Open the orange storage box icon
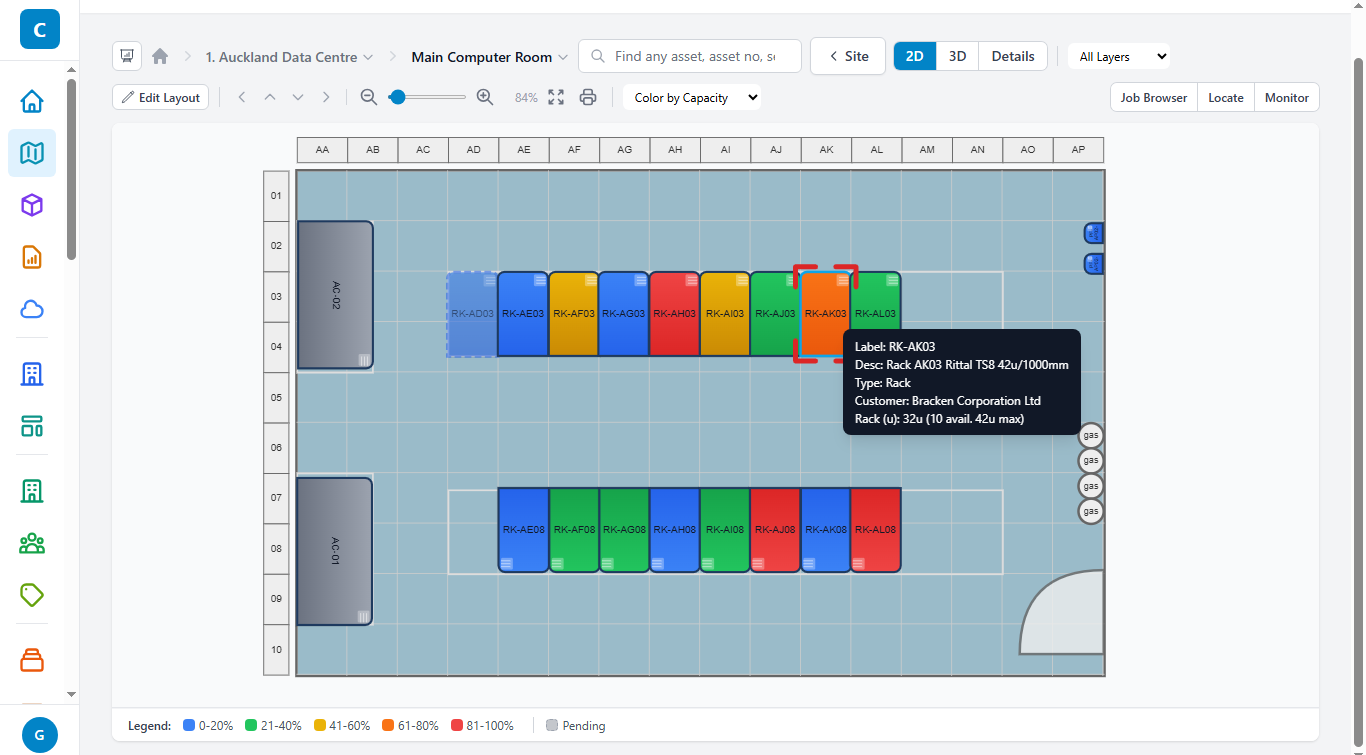The image size is (1366, 755). (32, 660)
